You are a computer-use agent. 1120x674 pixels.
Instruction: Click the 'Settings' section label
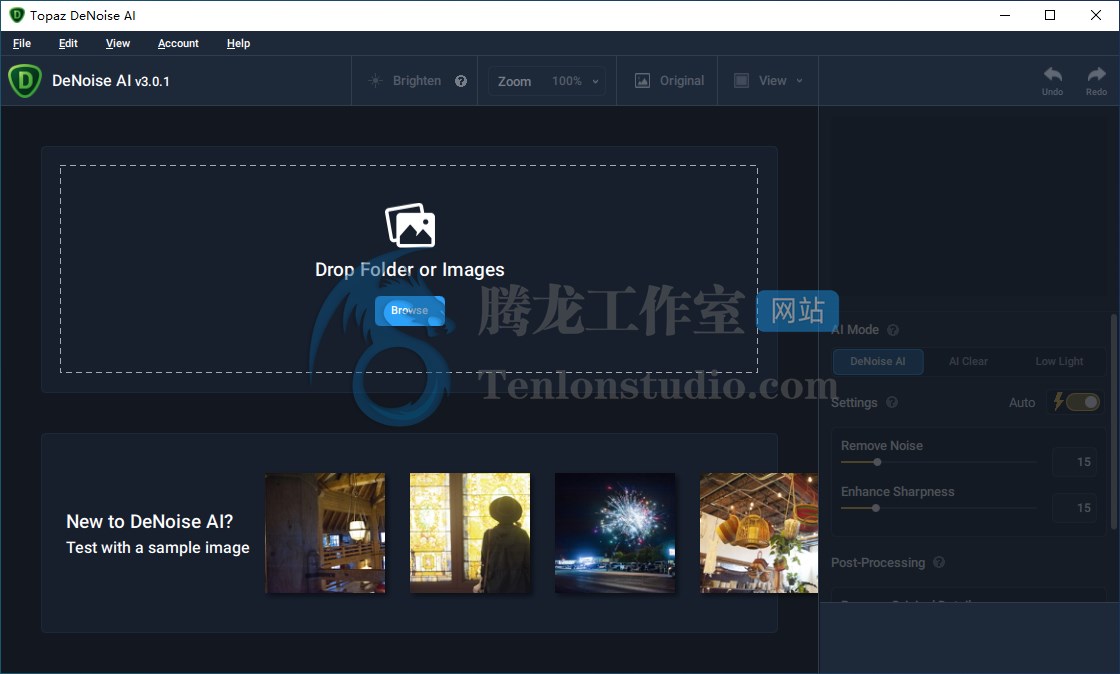[854, 403]
